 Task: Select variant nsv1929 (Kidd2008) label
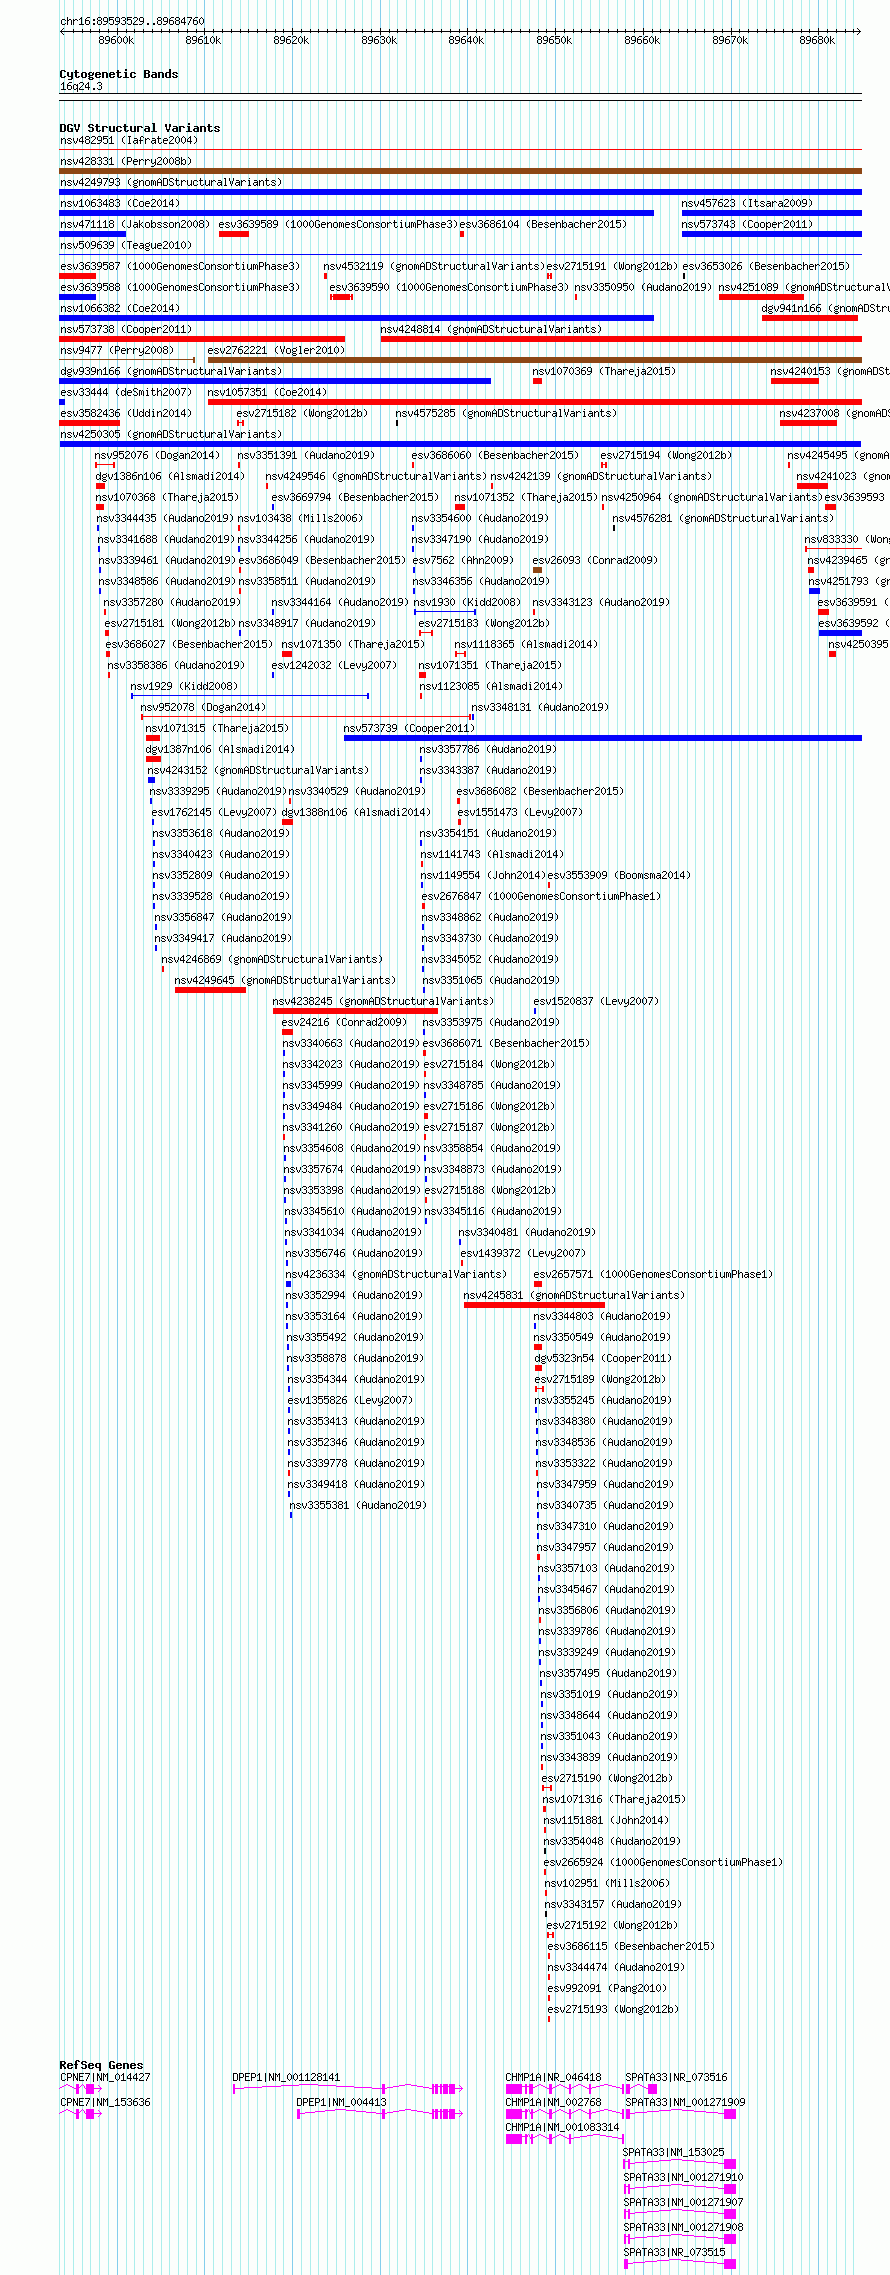click(184, 686)
